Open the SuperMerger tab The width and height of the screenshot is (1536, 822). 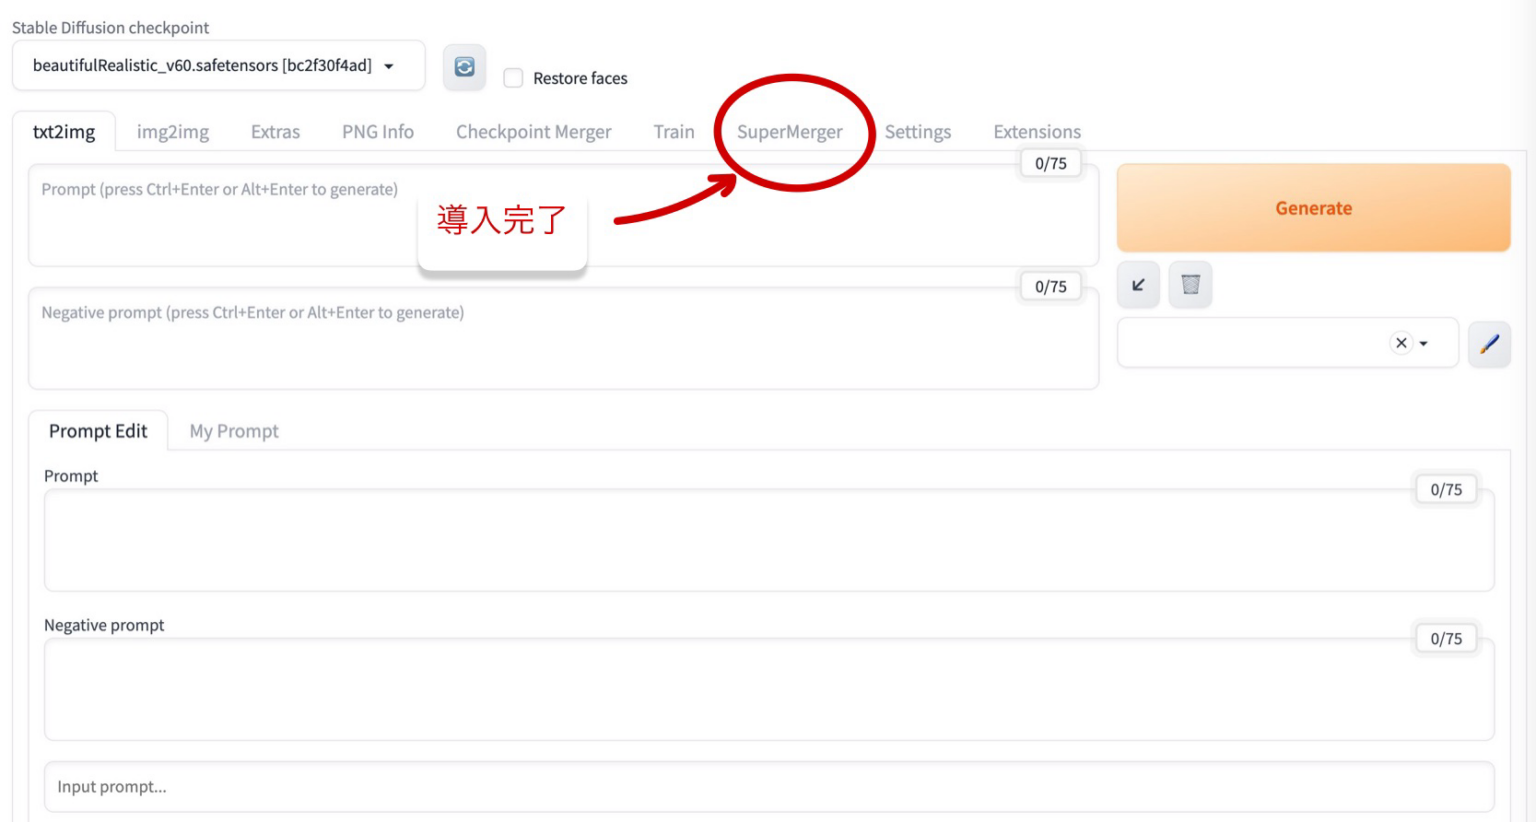(789, 132)
